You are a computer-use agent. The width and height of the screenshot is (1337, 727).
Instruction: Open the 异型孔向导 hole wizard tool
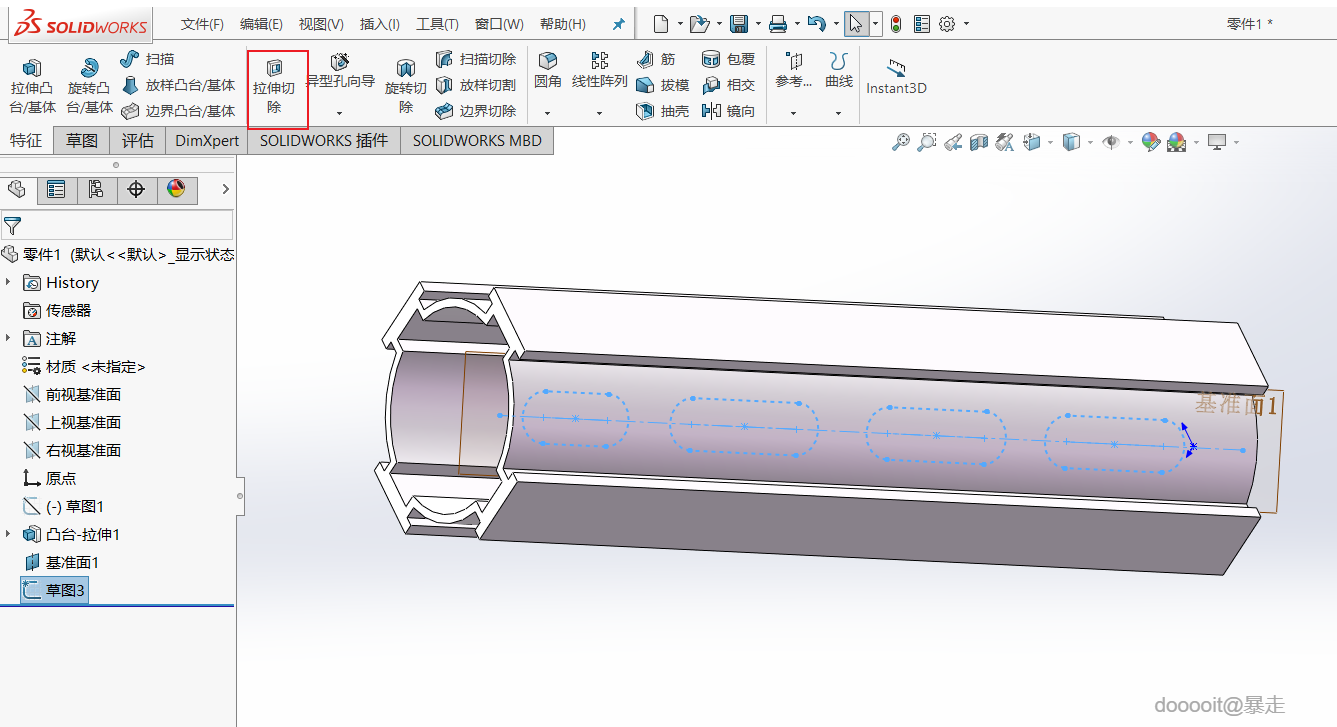click(x=340, y=70)
